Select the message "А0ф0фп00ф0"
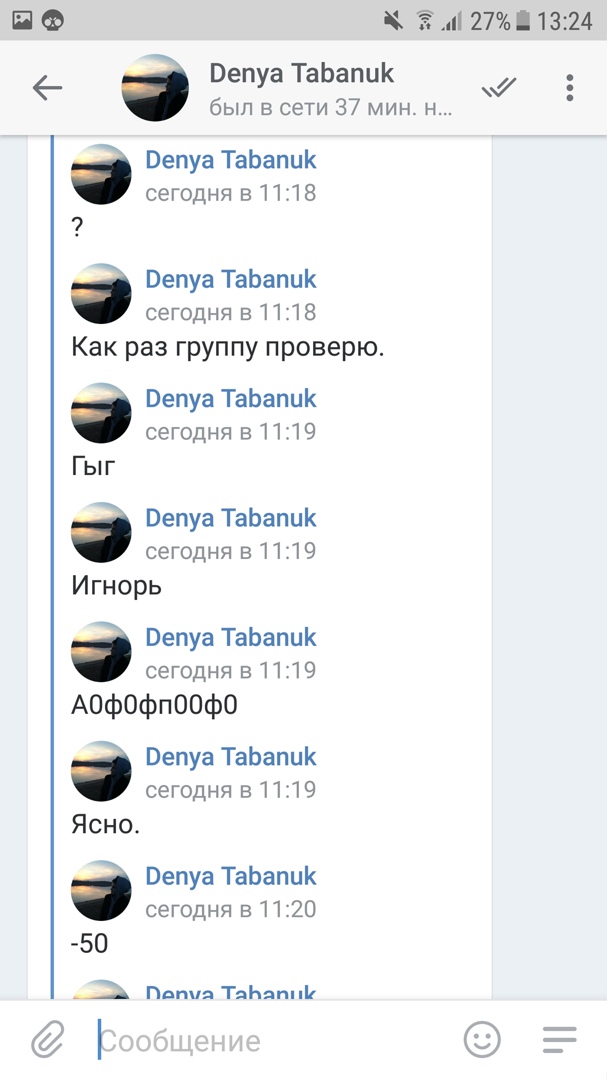Screen dimensions: 607x1080 (154, 706)
